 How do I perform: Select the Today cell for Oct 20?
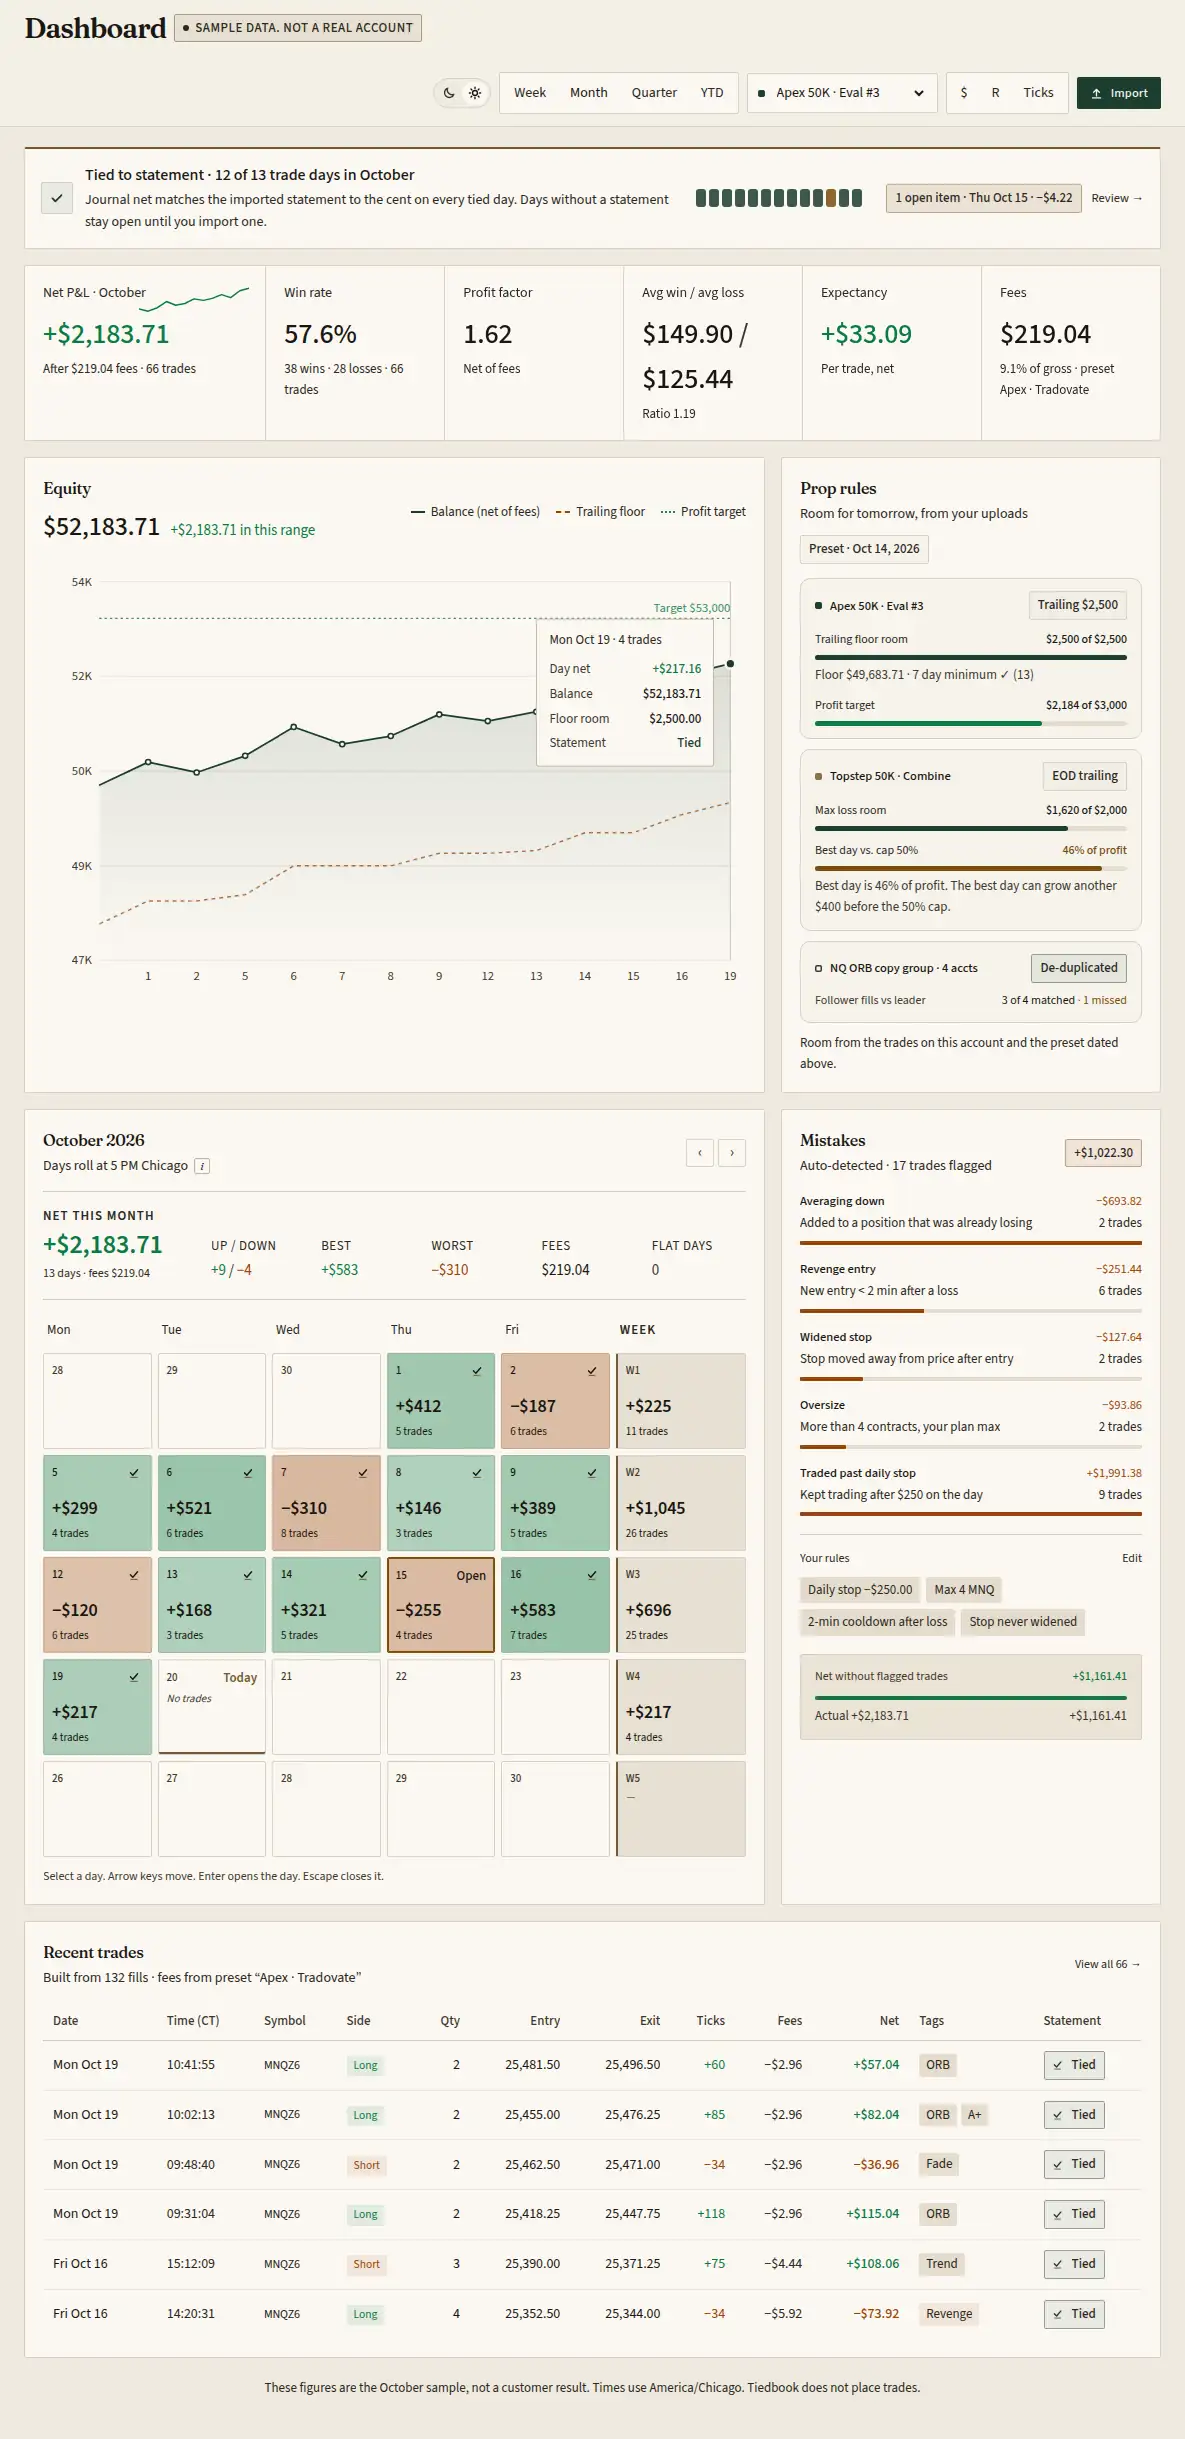(212, 1707)
